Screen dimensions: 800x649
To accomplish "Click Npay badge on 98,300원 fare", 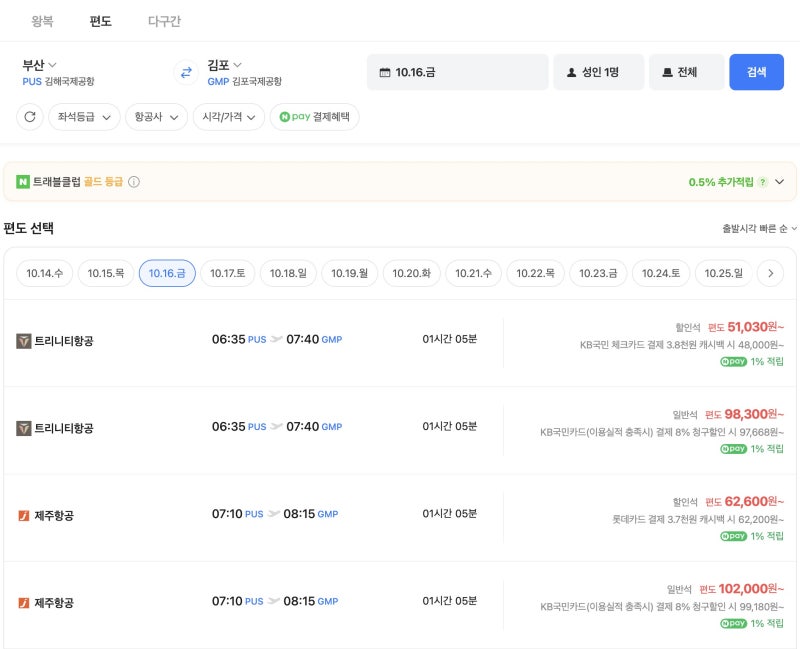I will coord(733,449).
